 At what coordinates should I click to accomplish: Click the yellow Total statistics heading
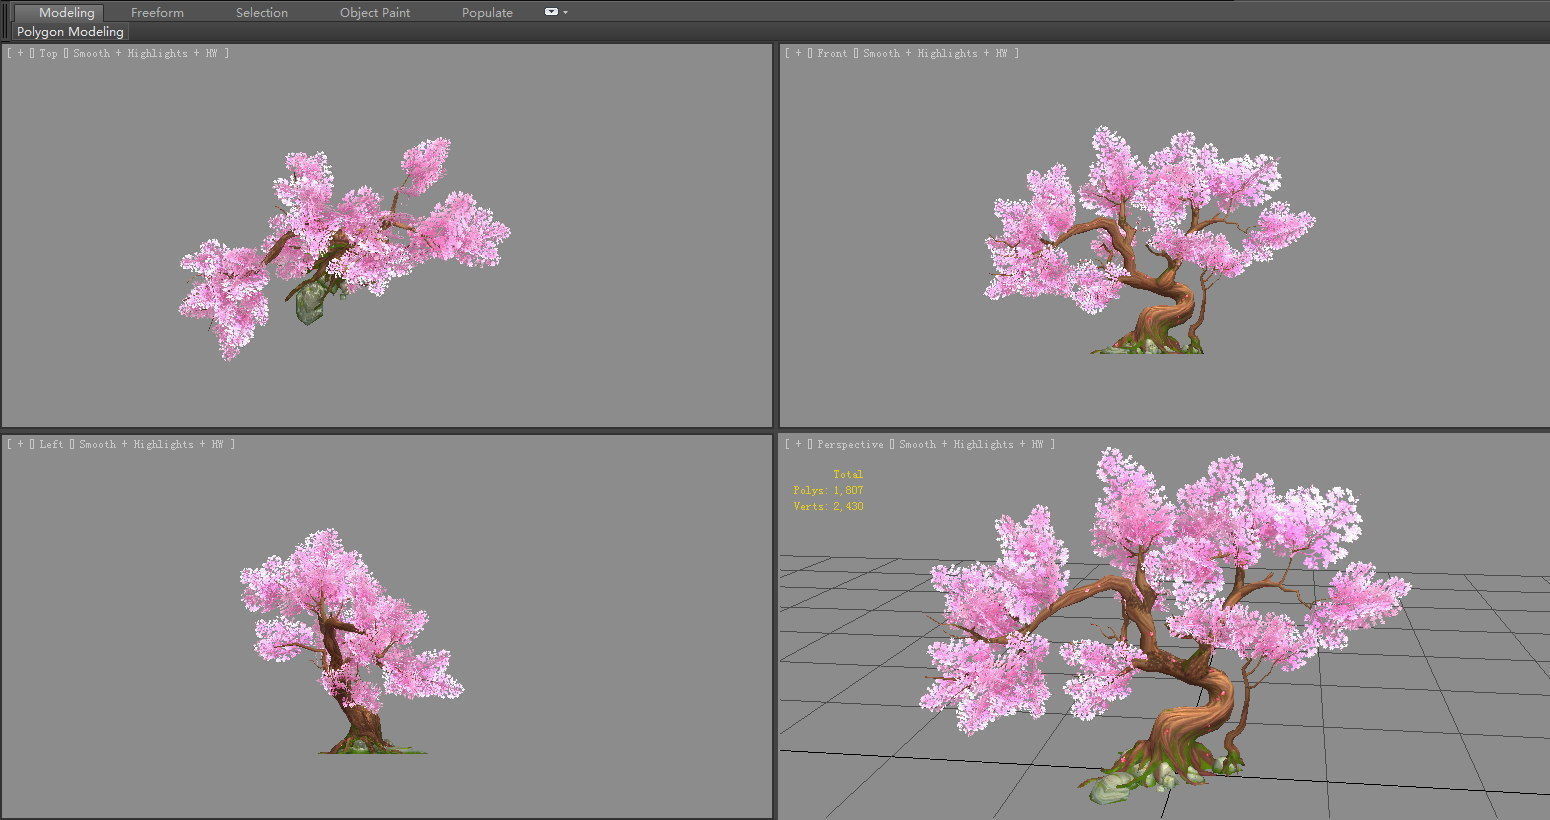coord(848,474)
